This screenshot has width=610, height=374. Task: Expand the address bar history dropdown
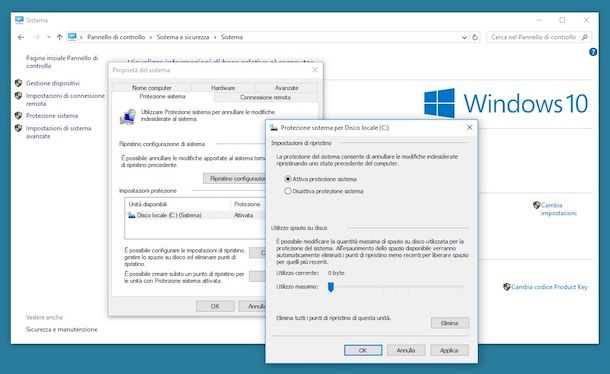coord(464,37)
